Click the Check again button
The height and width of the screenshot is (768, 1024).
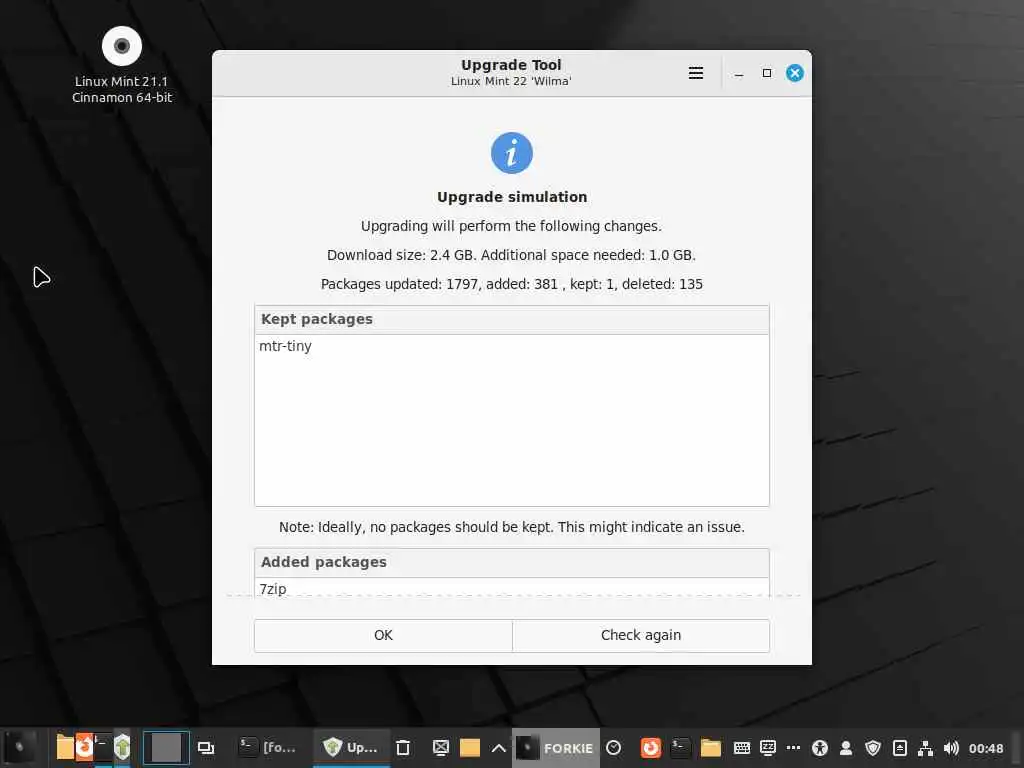(x=641, y=635)
